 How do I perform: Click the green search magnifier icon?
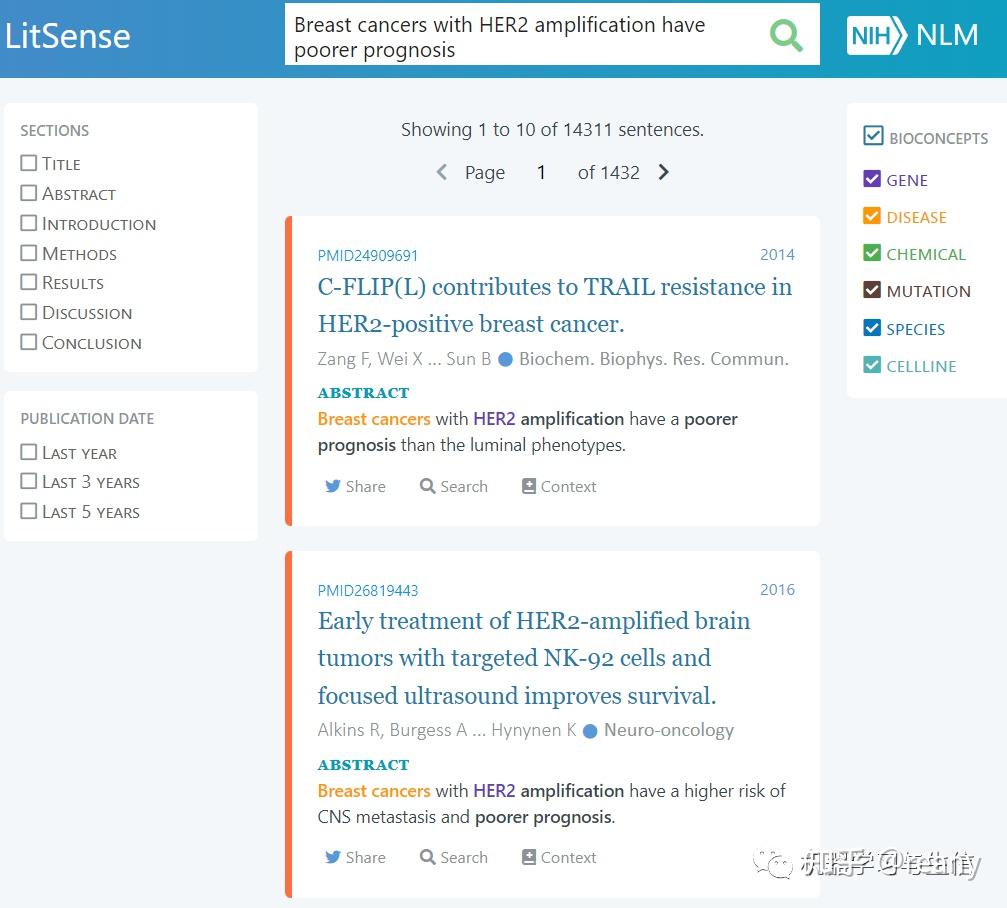(786, 36)
